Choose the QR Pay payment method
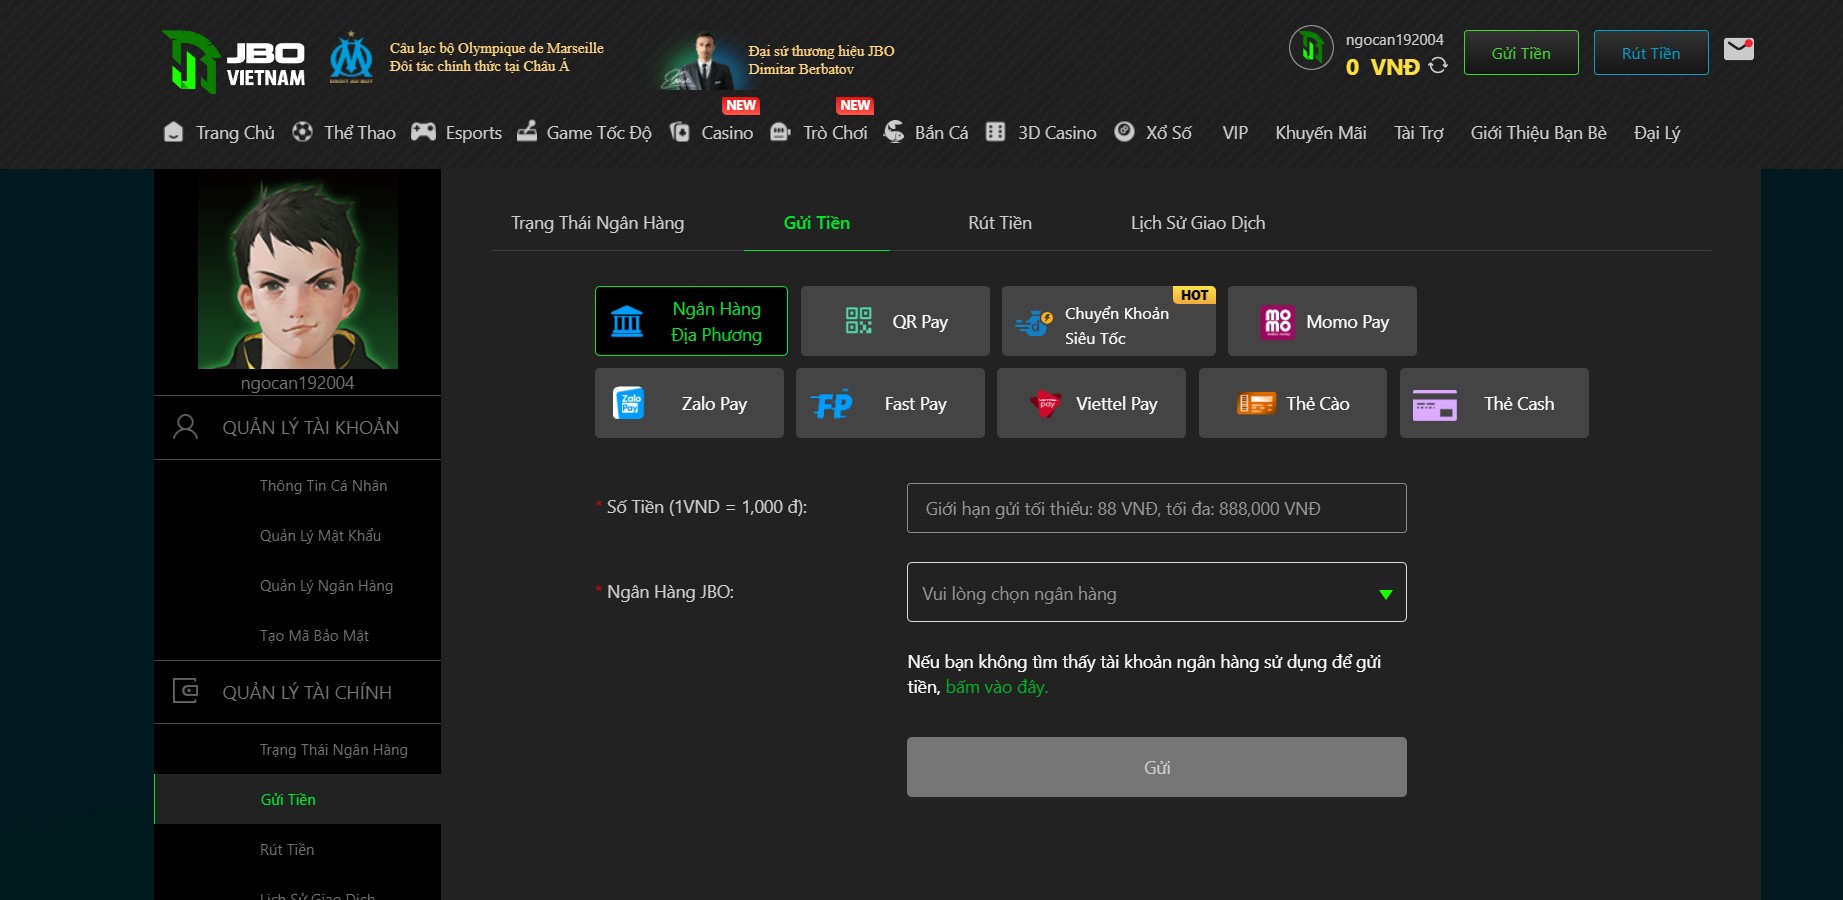 click(895, 321)
